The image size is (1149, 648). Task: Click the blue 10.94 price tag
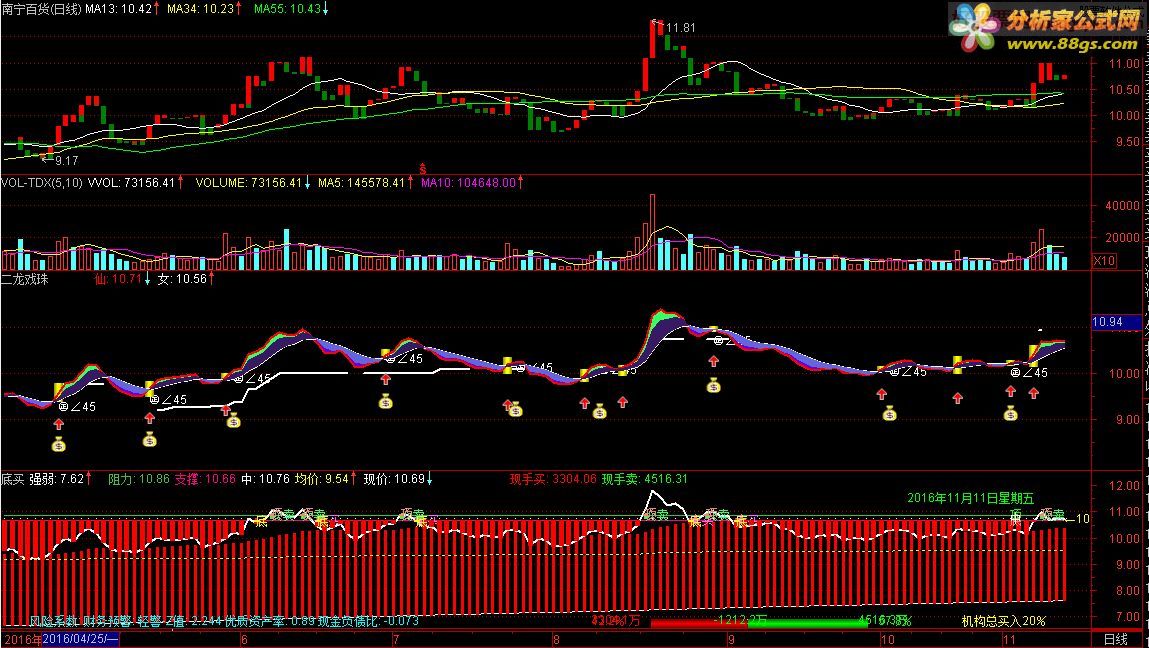1116,322
